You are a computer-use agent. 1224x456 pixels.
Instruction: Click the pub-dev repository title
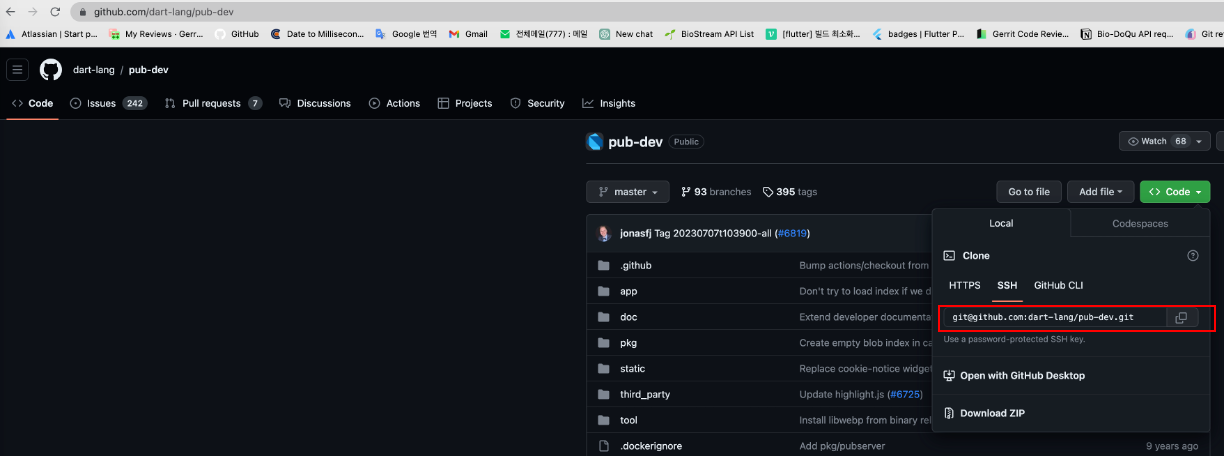pos(635,142)
